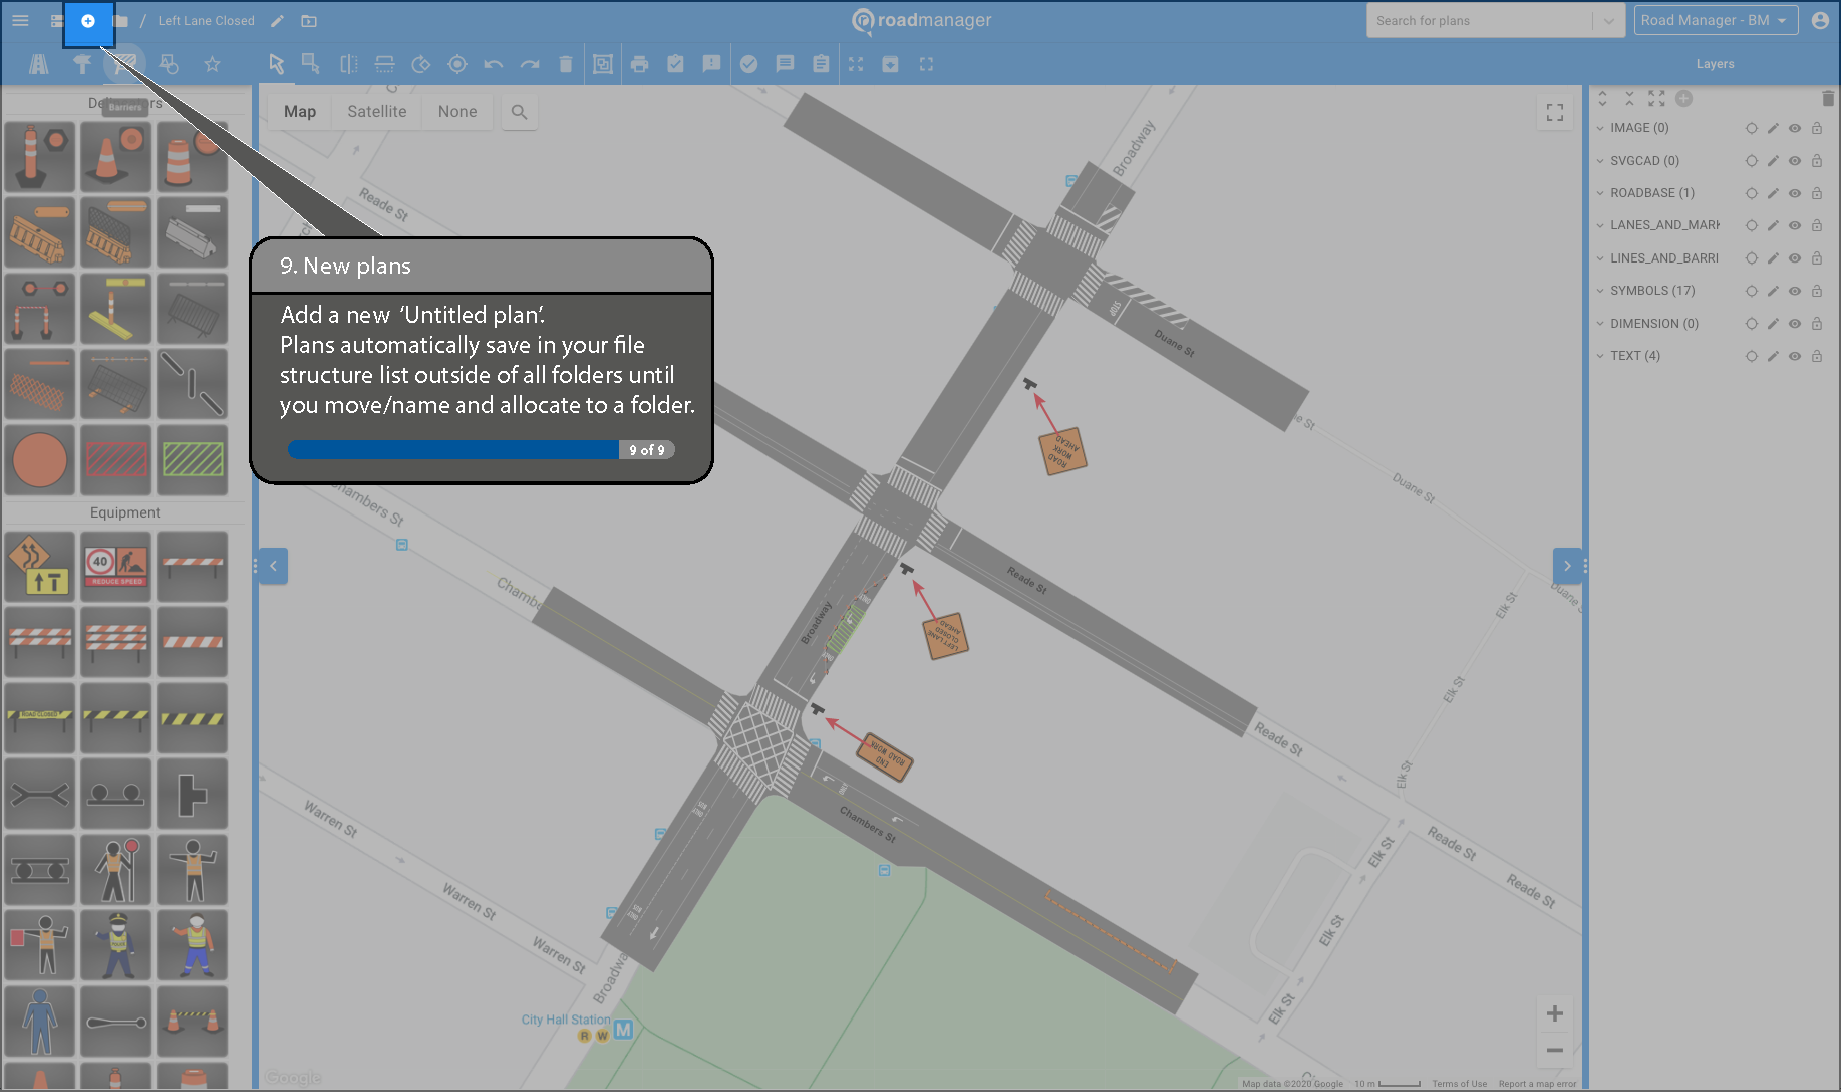Click the clipboard notes icon
Screen dimensions: 1841x1092
[821, 64]
